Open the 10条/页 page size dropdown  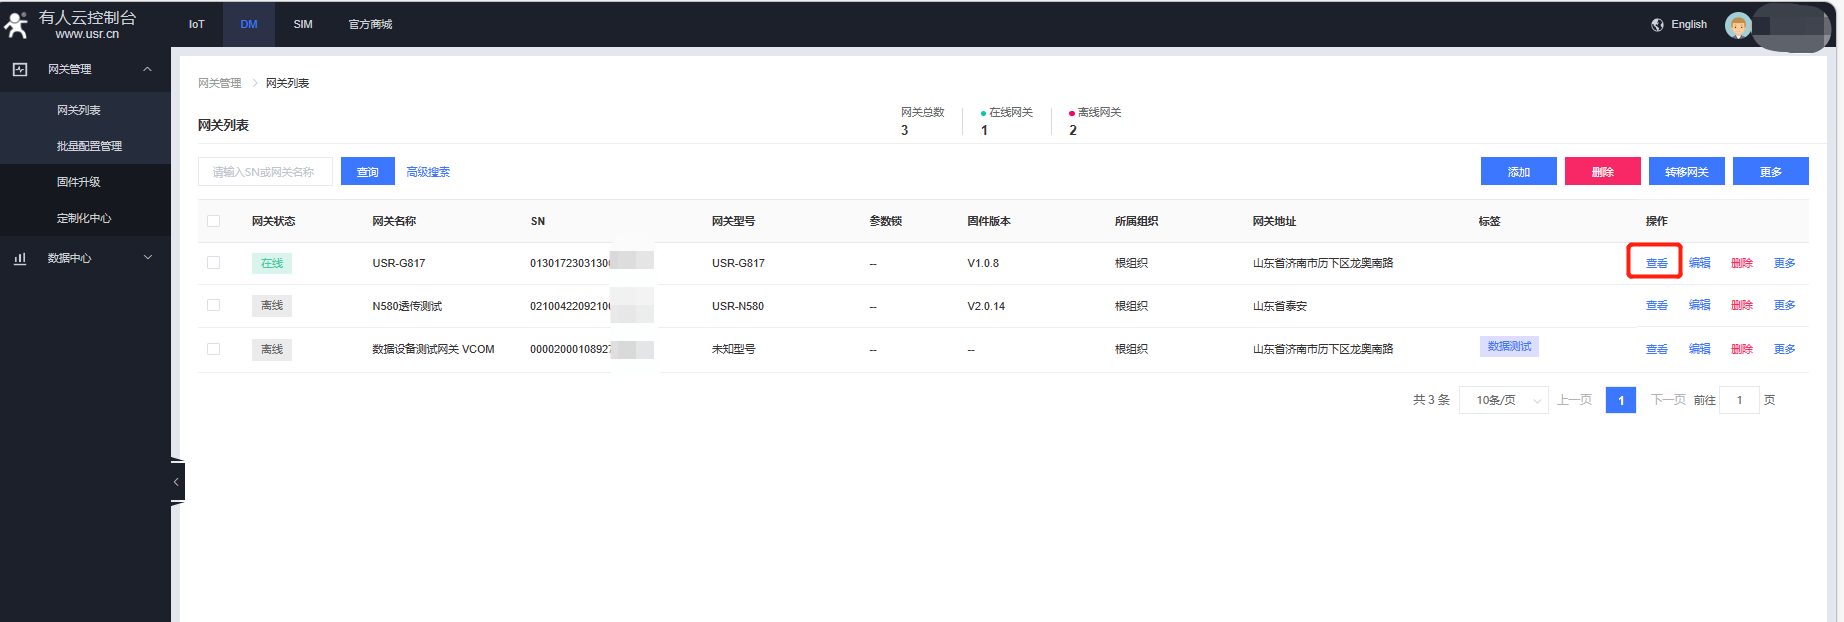pyautogui.click(x=1503, y=400)
